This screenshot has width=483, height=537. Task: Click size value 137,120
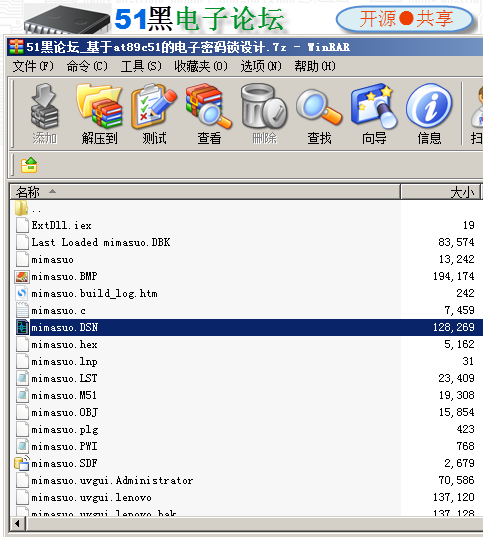454,497
